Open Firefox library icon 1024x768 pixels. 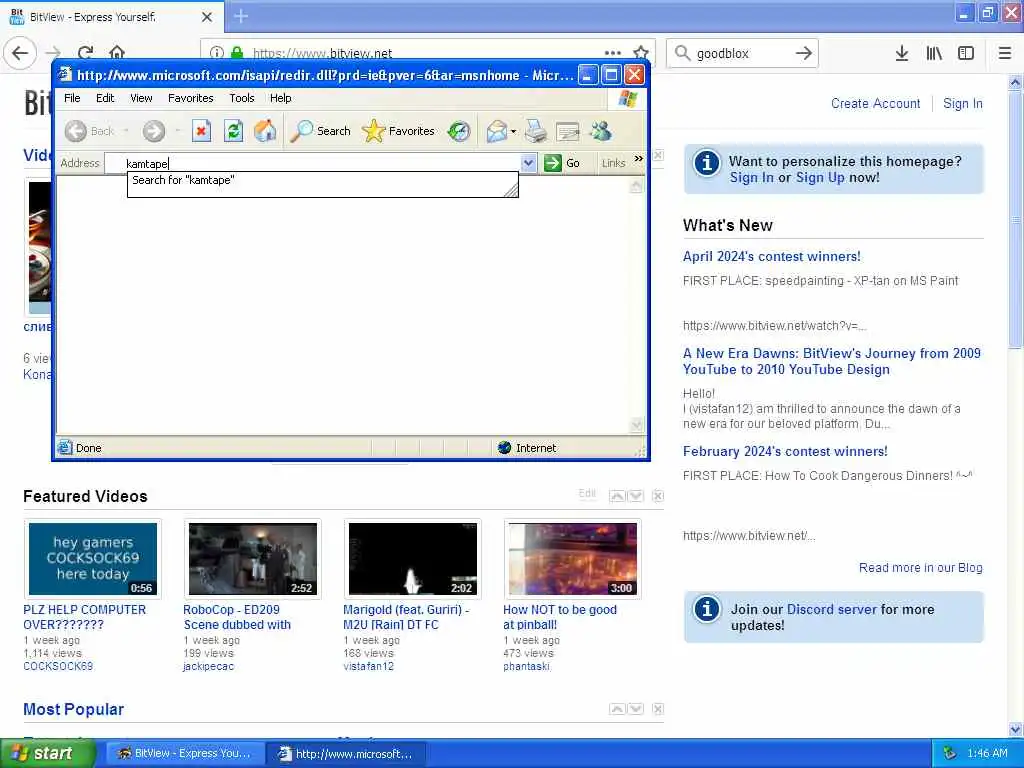(934, 53)
